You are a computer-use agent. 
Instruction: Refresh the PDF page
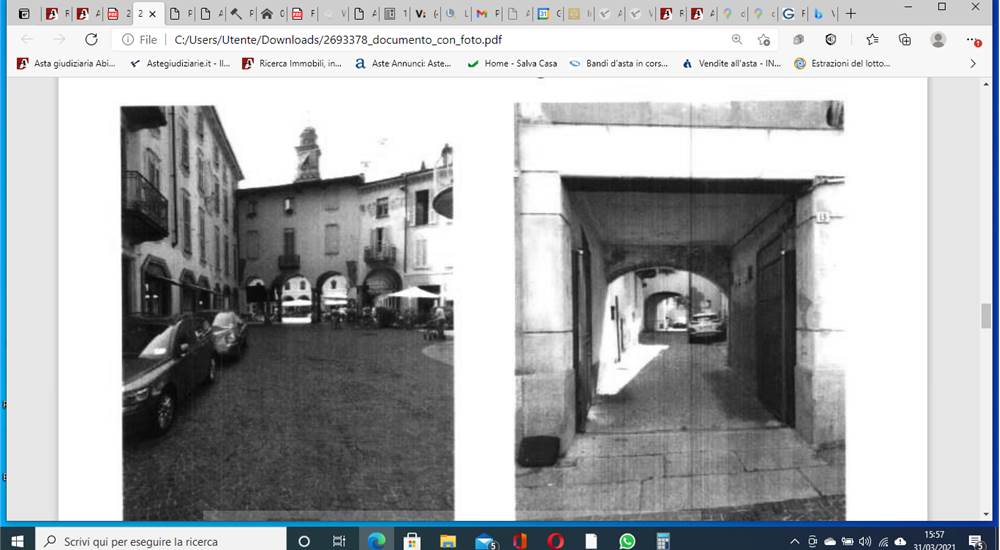[91, 40]
